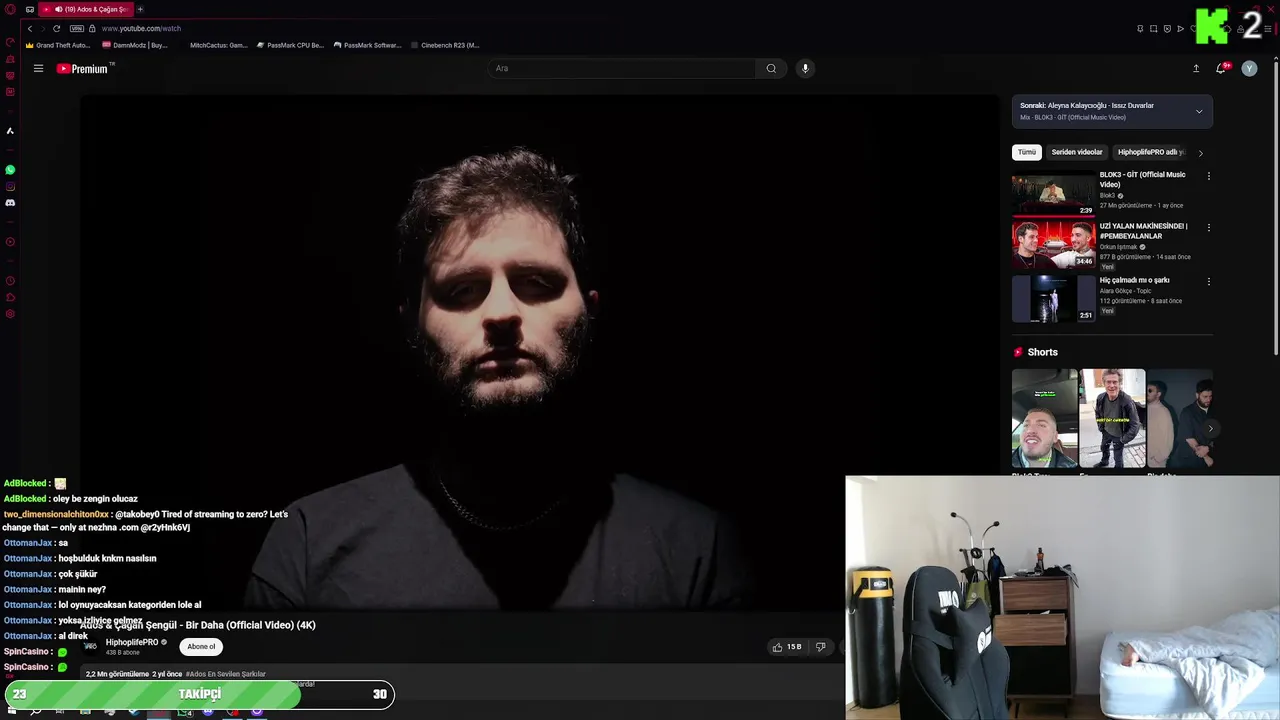Open the PassMark CPU Be... bookmark
This screenshot has height=720, width=1280.
click(290, 45)
